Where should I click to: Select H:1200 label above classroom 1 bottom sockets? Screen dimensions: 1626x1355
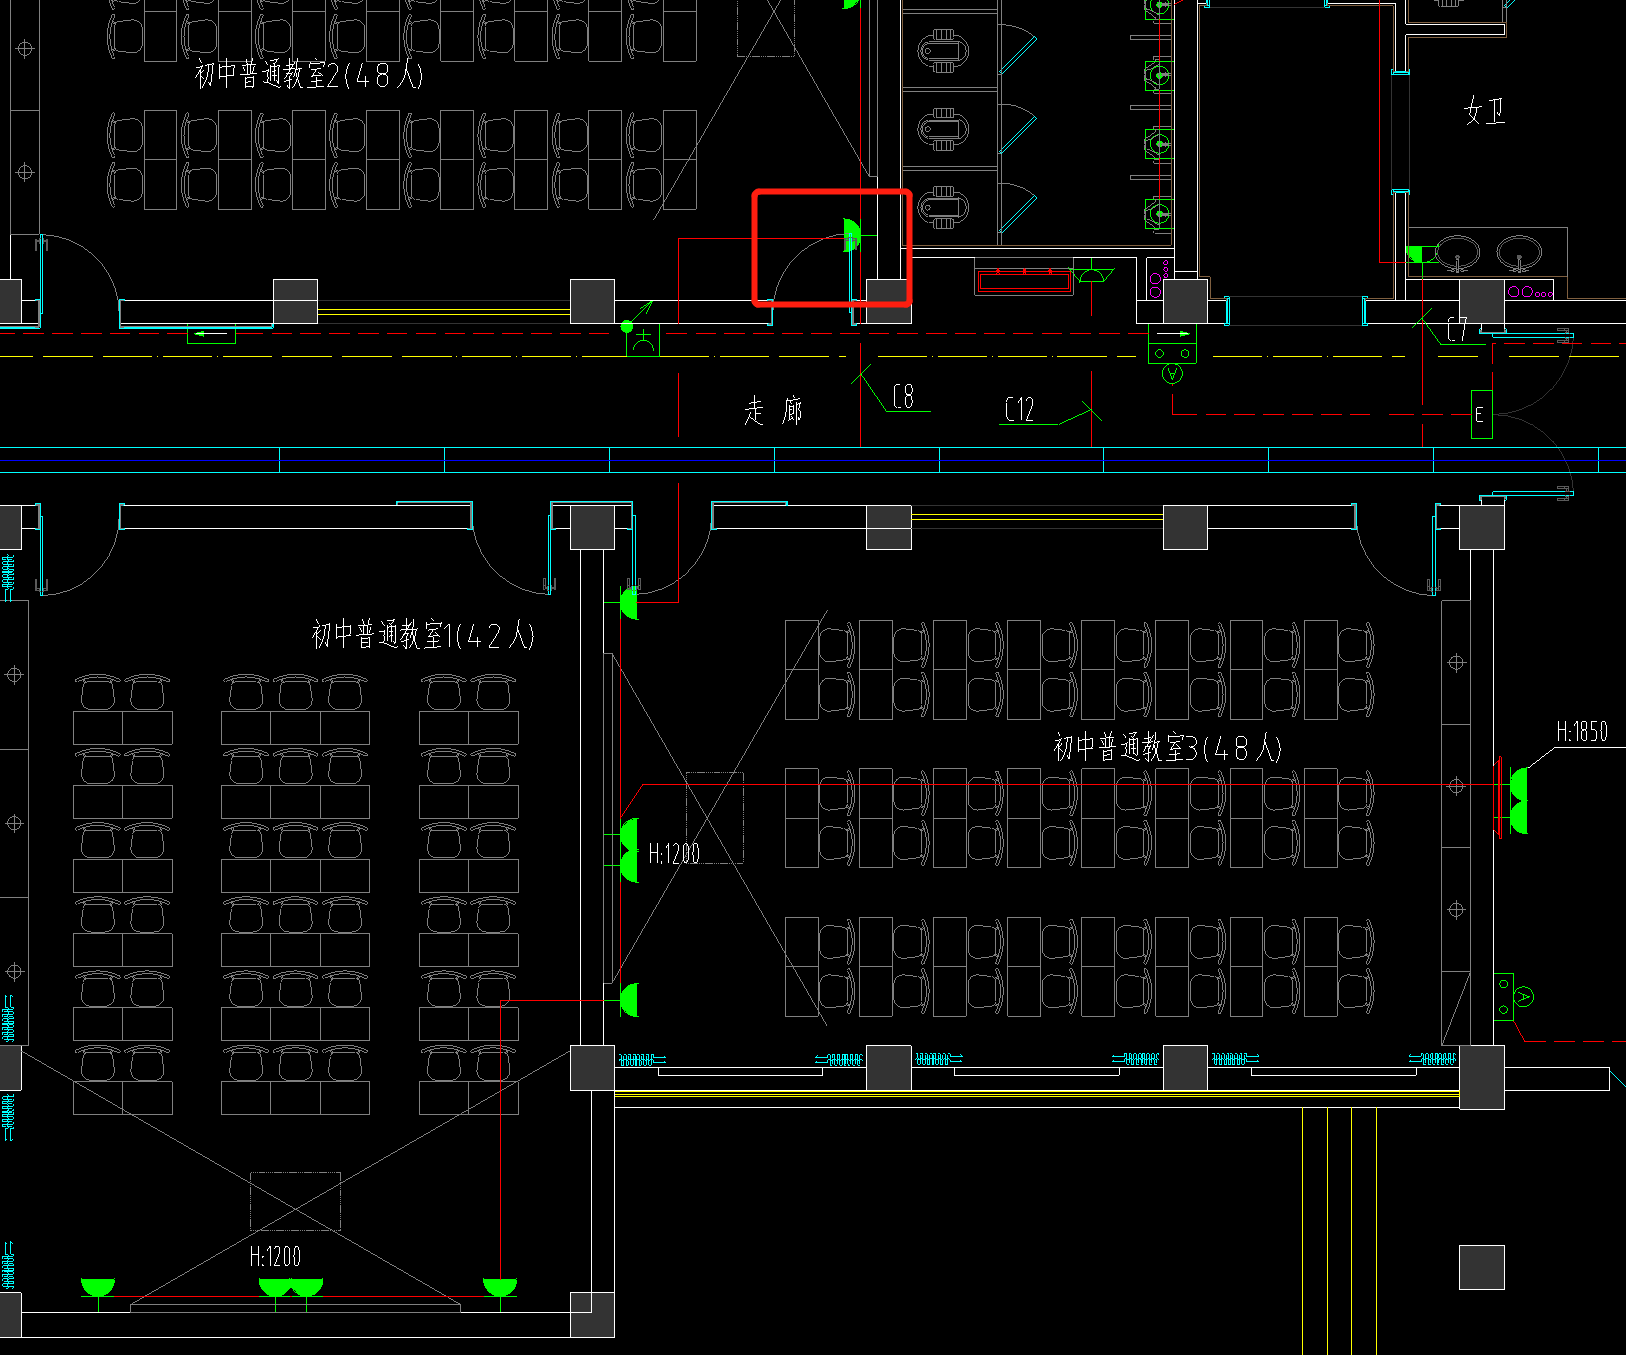point(275,1257)
